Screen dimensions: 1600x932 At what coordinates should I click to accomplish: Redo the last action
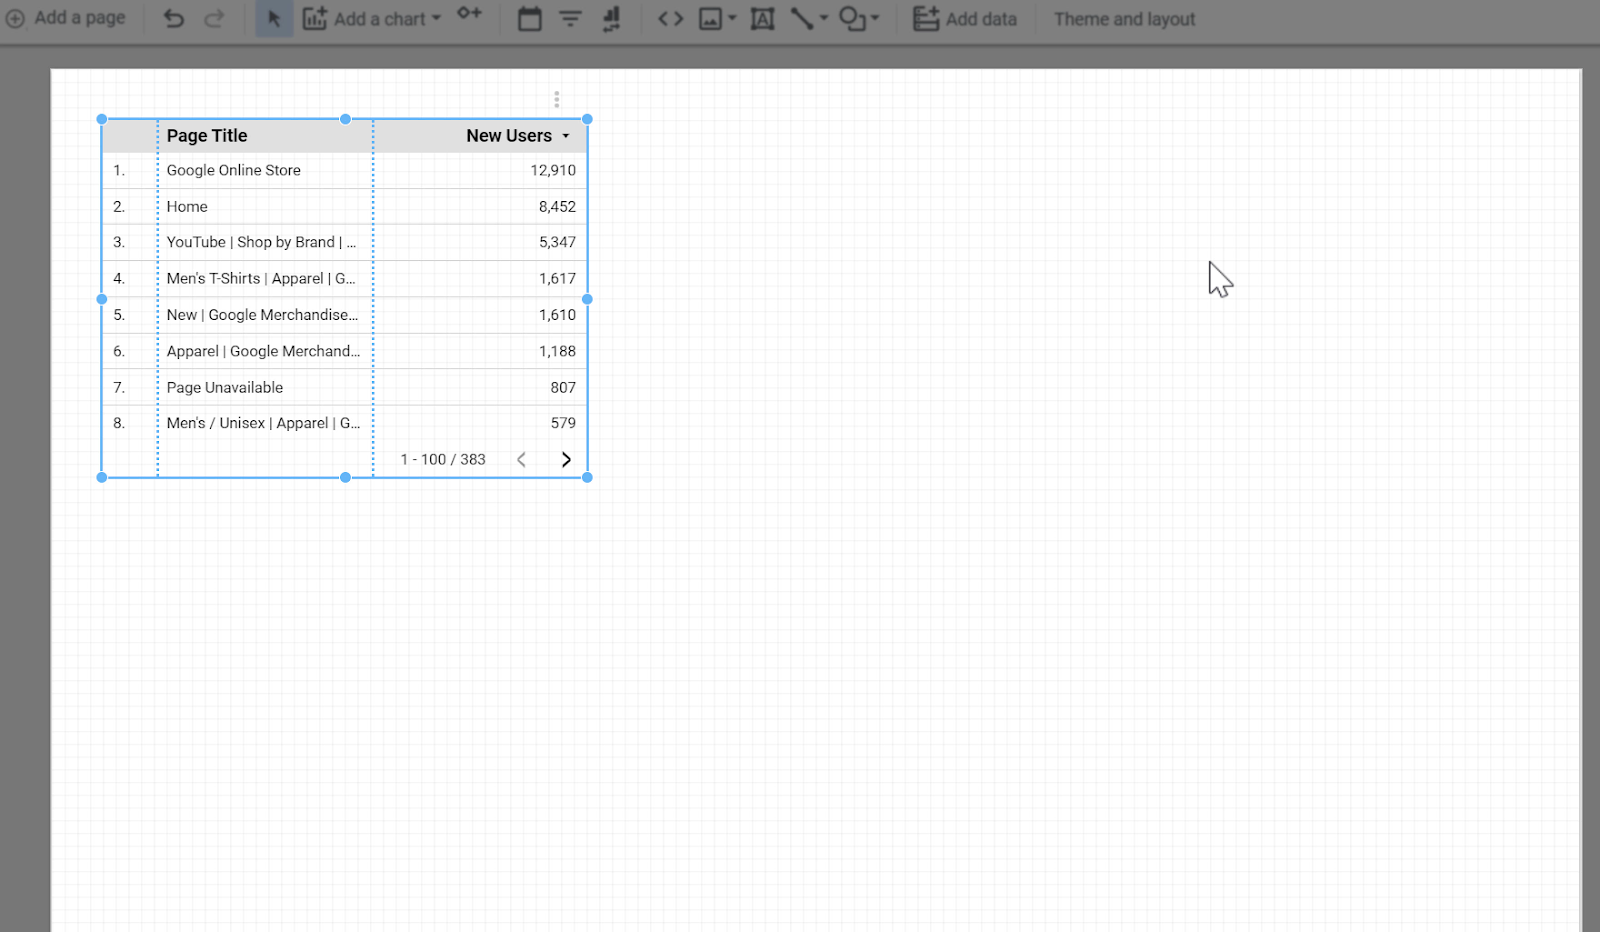coord(214,18)
